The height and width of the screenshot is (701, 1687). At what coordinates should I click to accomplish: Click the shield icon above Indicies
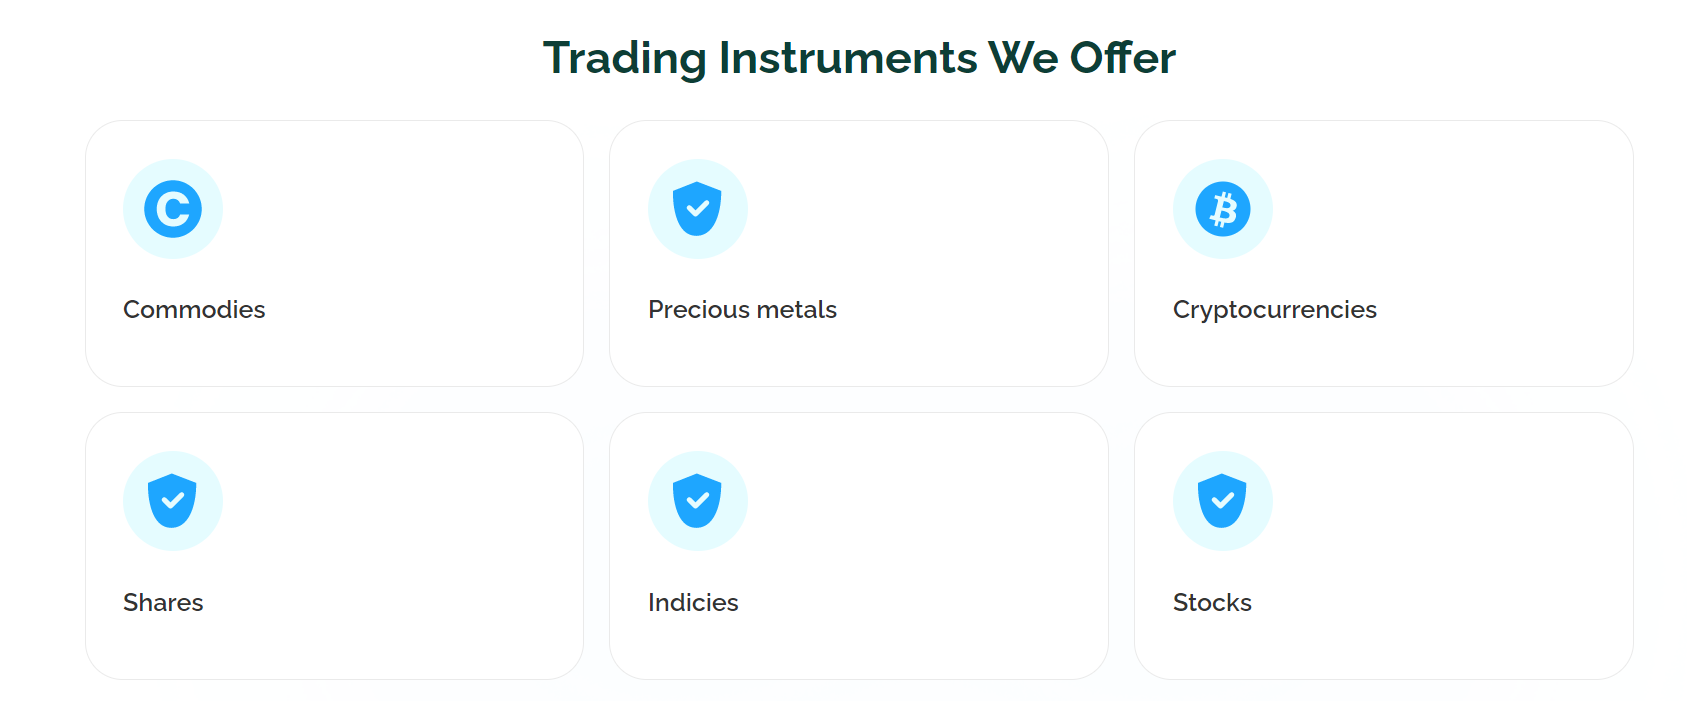coord(698,501)
